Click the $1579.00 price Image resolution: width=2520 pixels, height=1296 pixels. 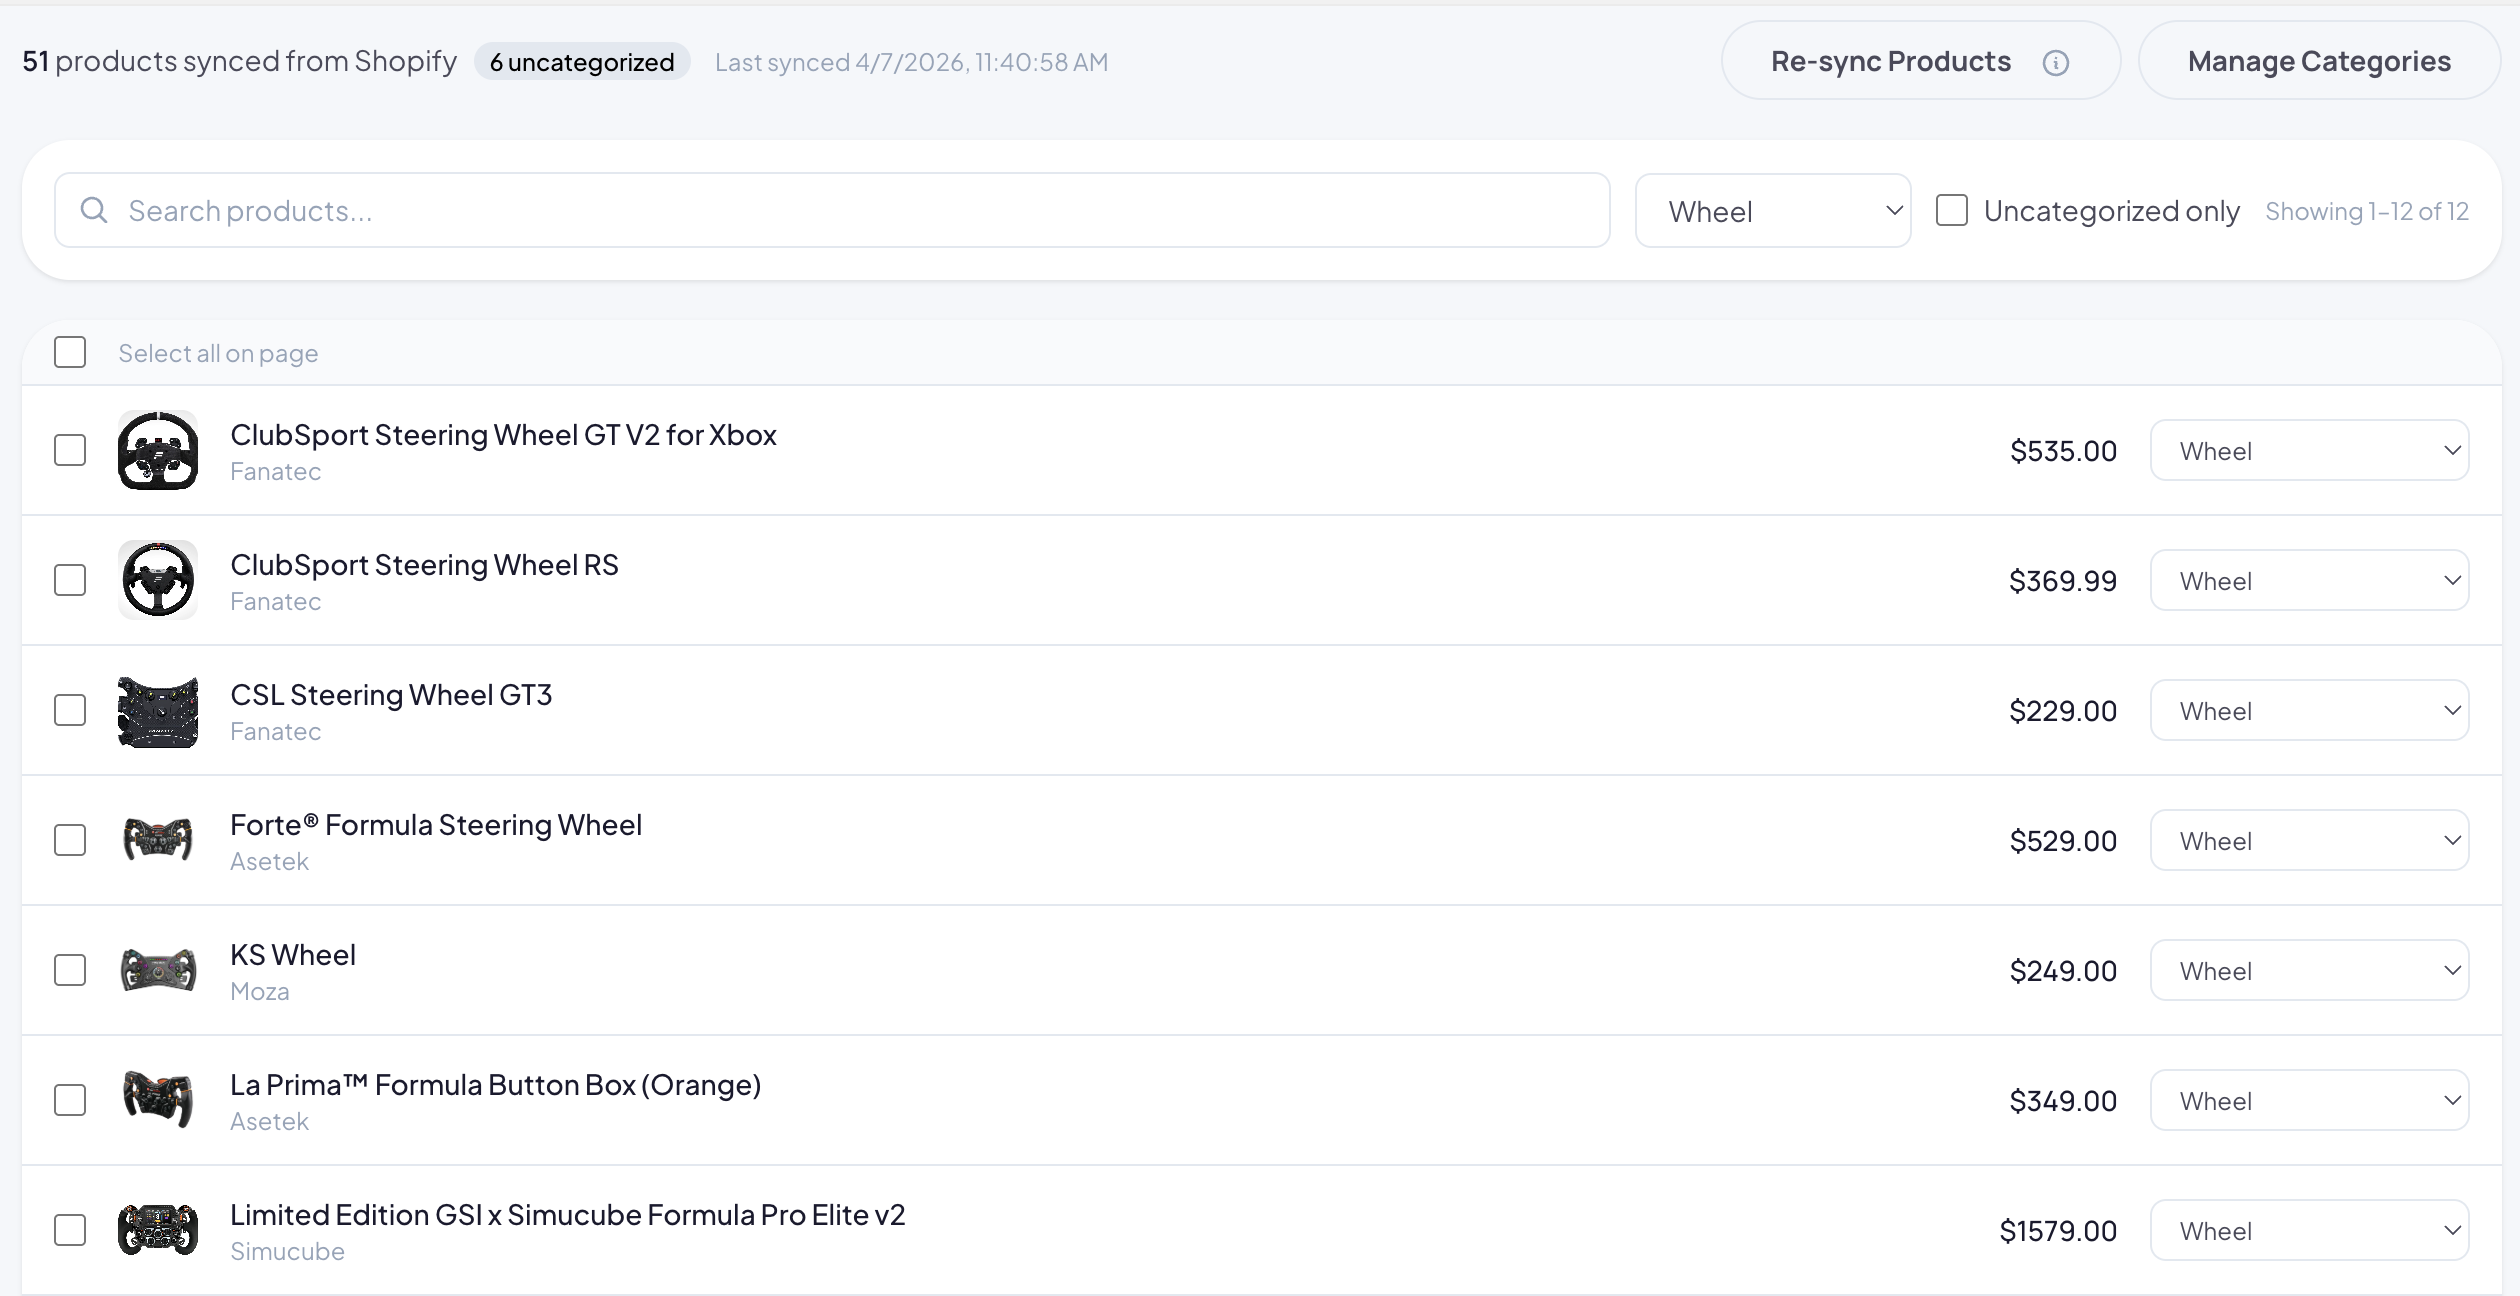[x=2058, y=1231]
